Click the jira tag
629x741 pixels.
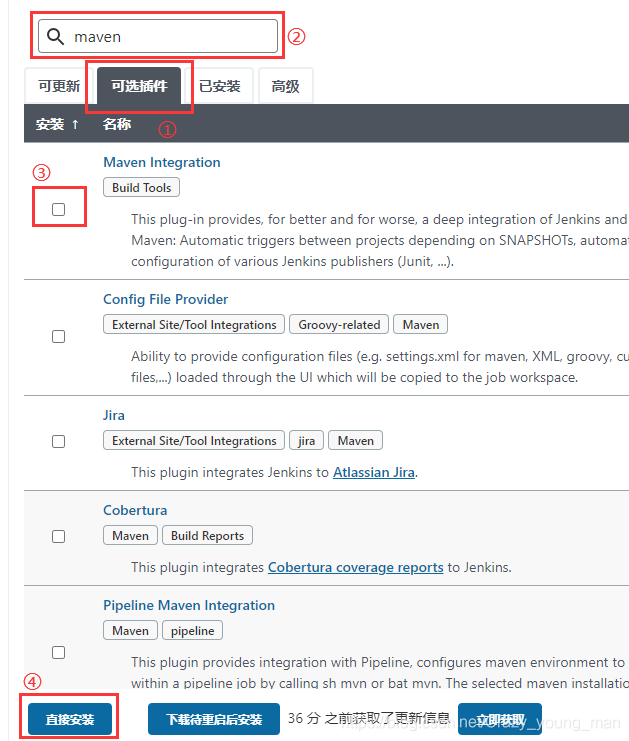(x=306, y=441)
